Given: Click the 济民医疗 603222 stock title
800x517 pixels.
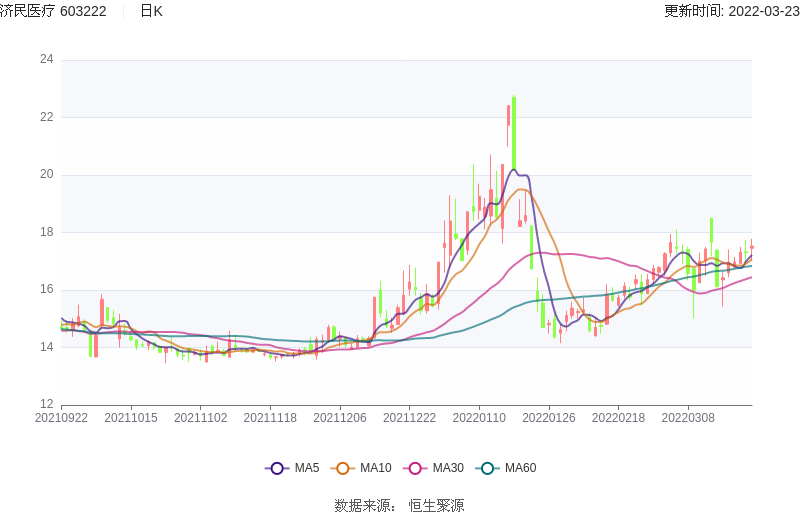Looking at the screenshot, I should [x=54, y=11].
